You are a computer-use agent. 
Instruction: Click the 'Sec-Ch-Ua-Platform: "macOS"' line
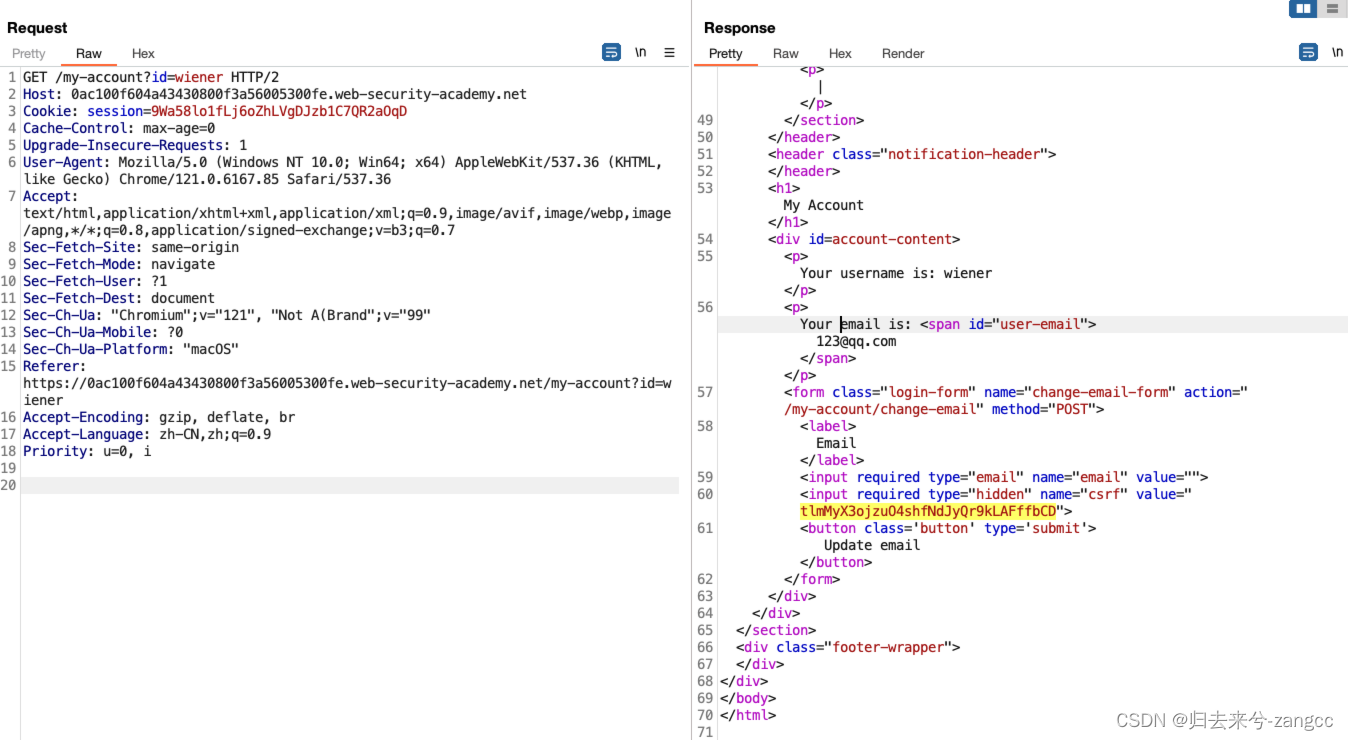(x=131, y=349)
